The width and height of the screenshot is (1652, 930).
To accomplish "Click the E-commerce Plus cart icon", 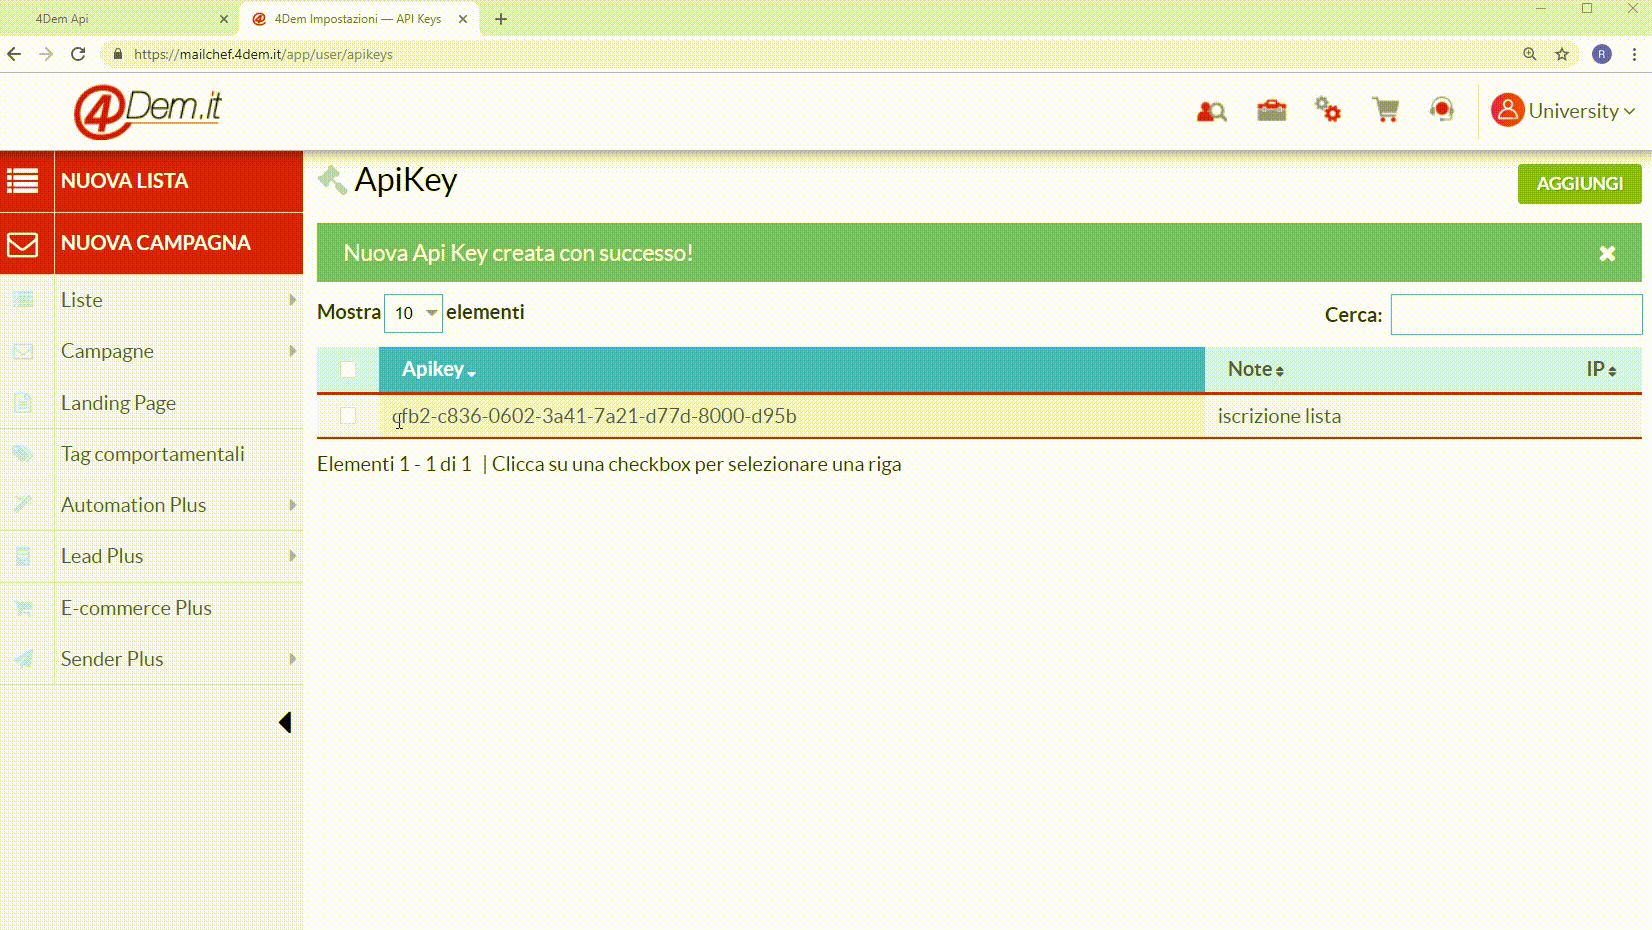I will coord(23,608).
